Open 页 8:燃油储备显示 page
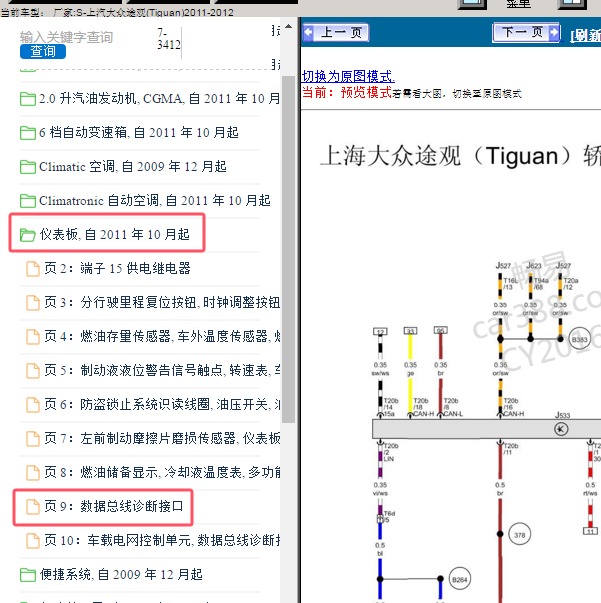601x603 pixels. 162,472
